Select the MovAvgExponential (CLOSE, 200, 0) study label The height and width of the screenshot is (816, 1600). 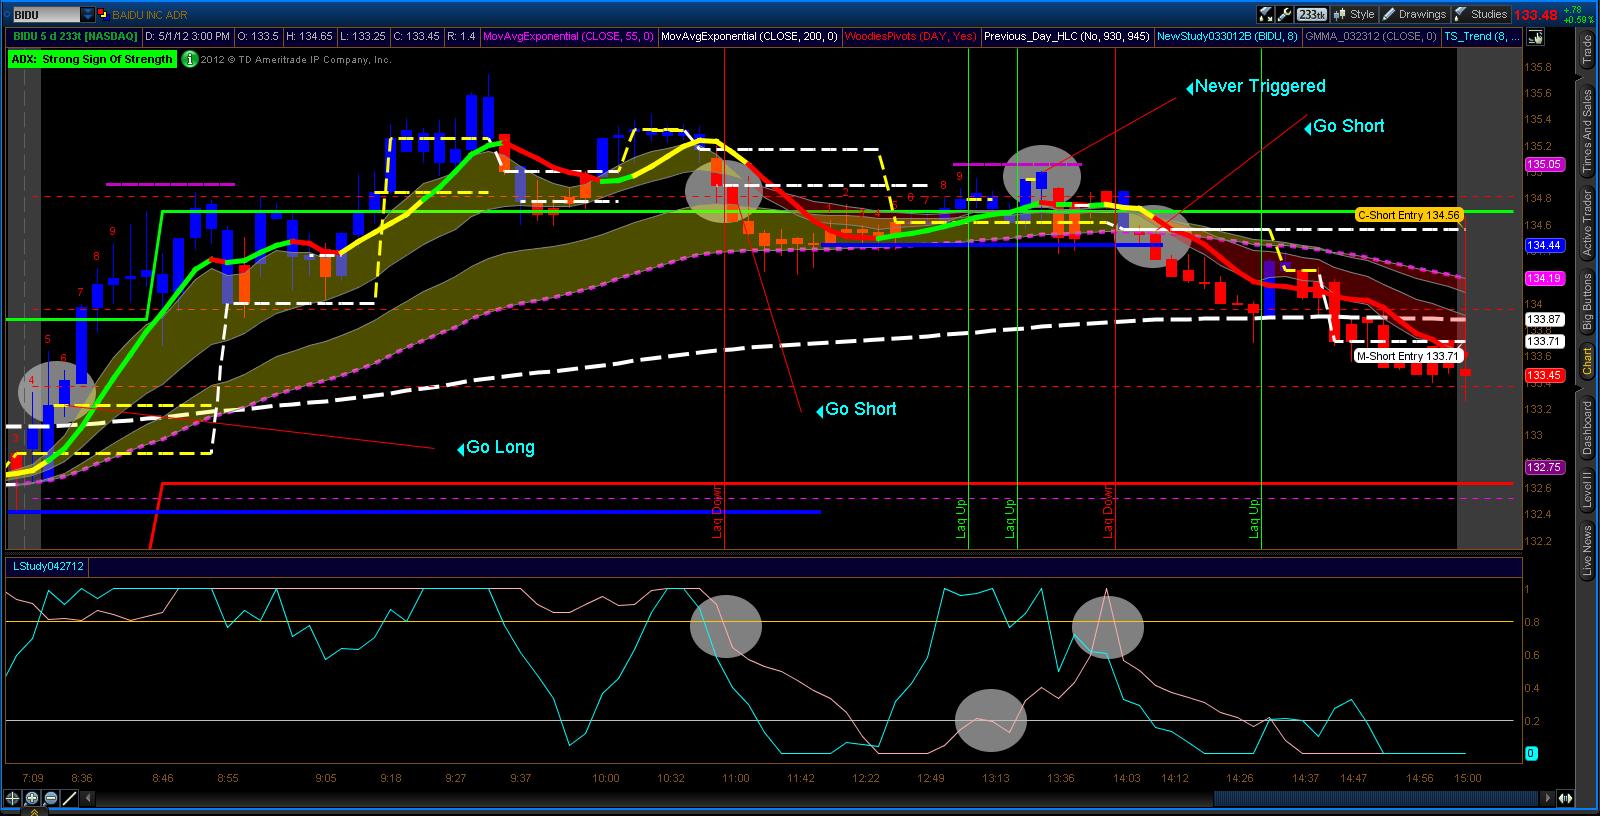749,36
